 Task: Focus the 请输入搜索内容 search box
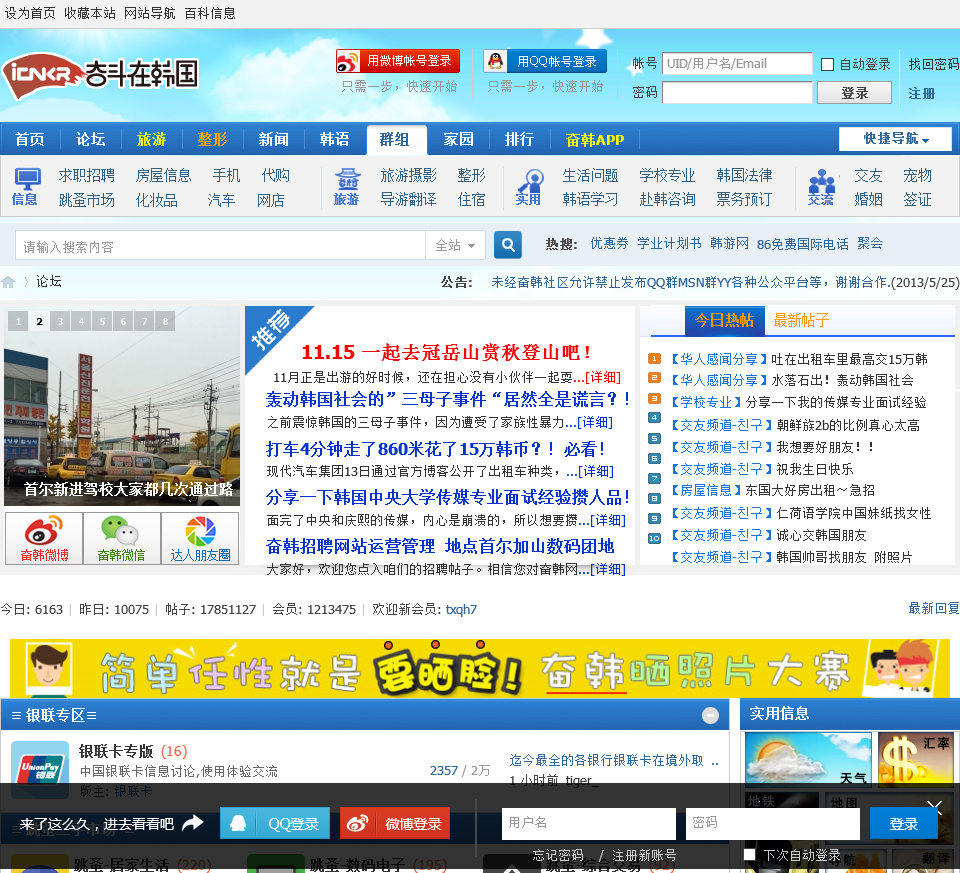[220, 245]
